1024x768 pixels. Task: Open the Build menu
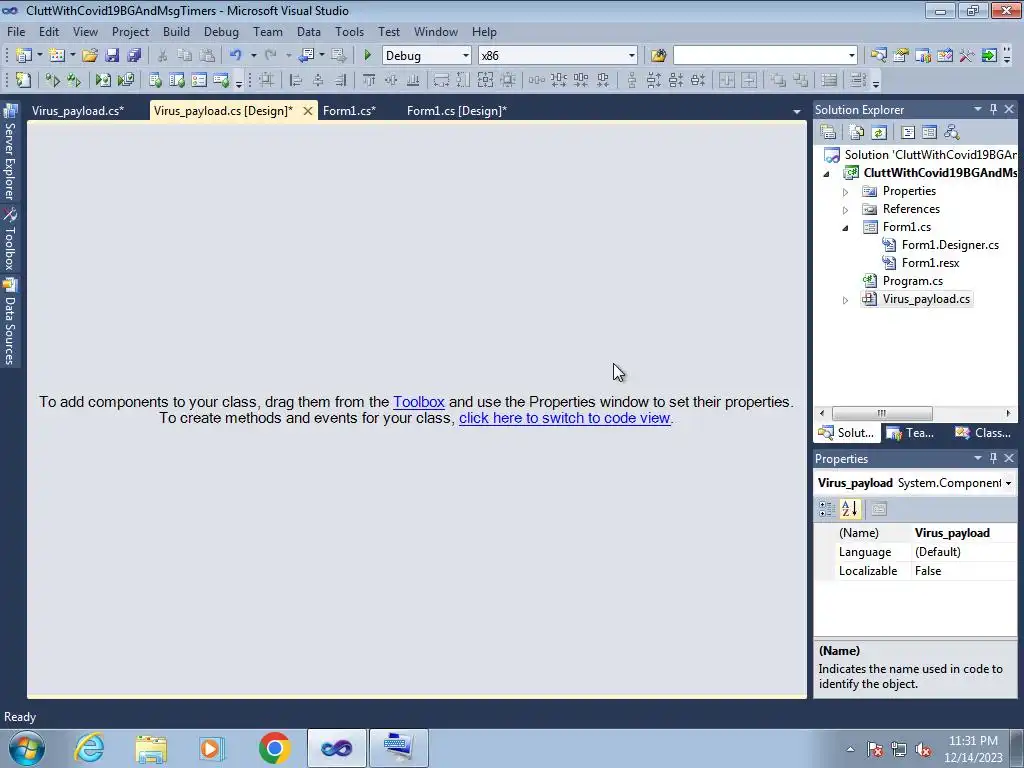pos(176,32)
